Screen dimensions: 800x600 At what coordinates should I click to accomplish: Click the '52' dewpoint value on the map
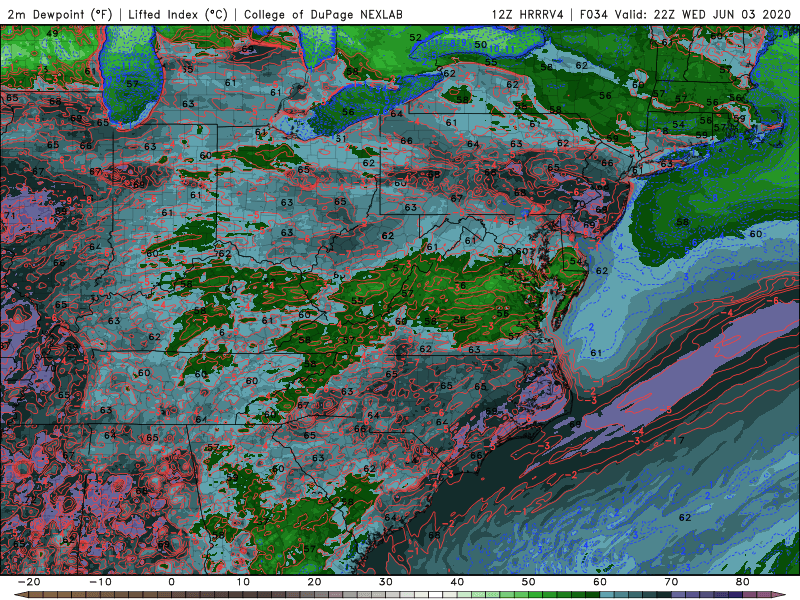pyautogui.click(x=415, y=37)
